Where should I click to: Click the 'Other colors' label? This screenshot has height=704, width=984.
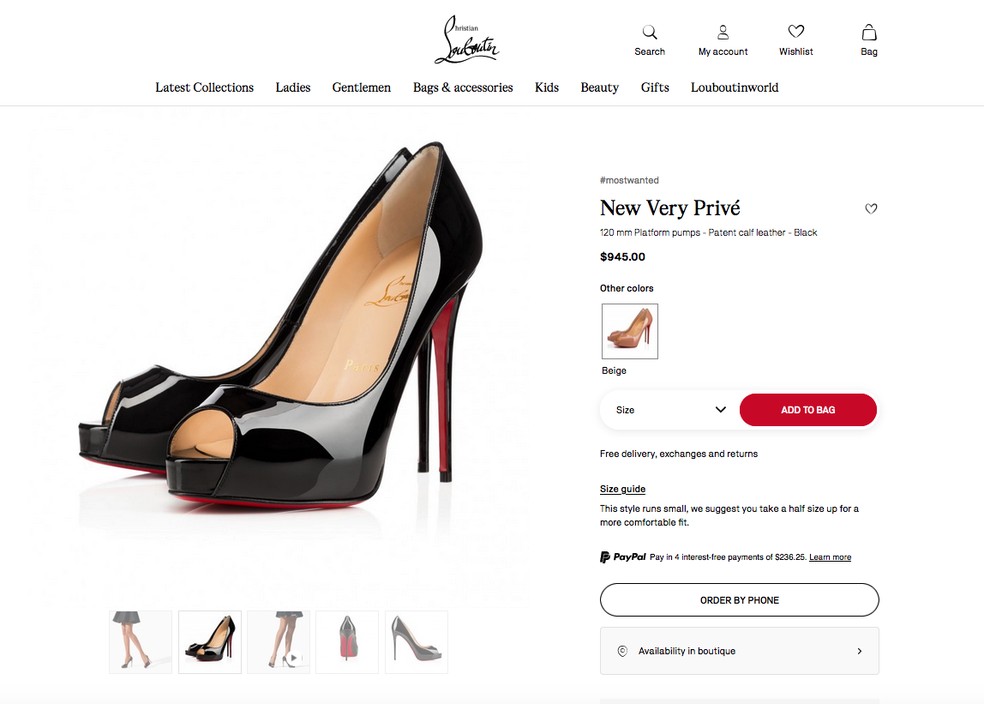point(627,288)
